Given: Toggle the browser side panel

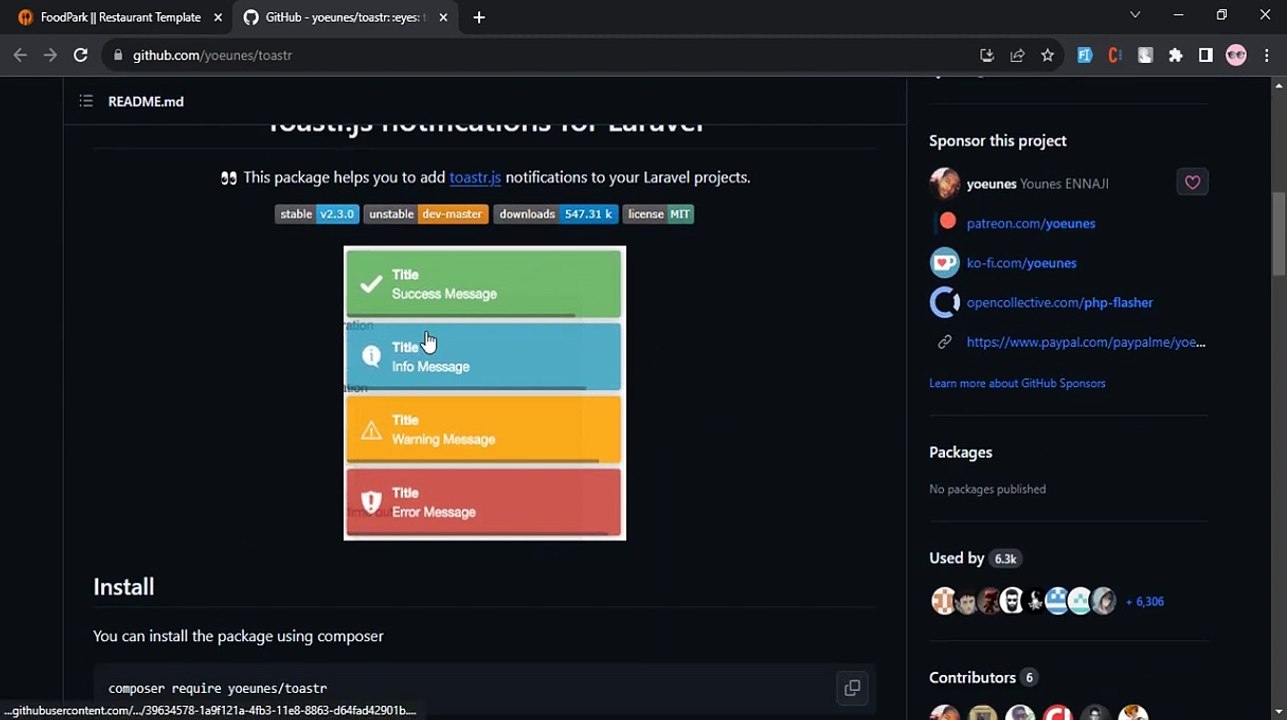Looking at the screenshot, I should point(1205,55).
